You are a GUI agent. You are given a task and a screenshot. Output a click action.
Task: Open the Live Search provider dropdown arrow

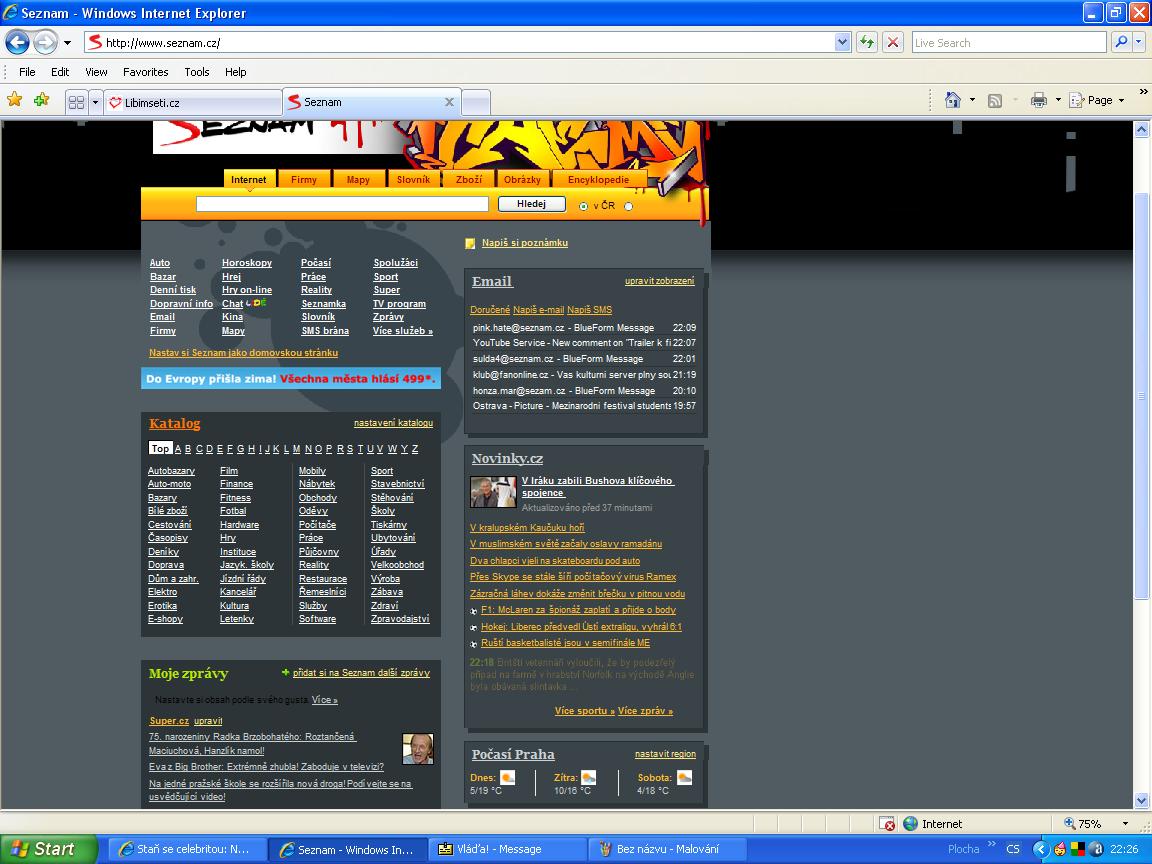click(x=1139, y=43)
